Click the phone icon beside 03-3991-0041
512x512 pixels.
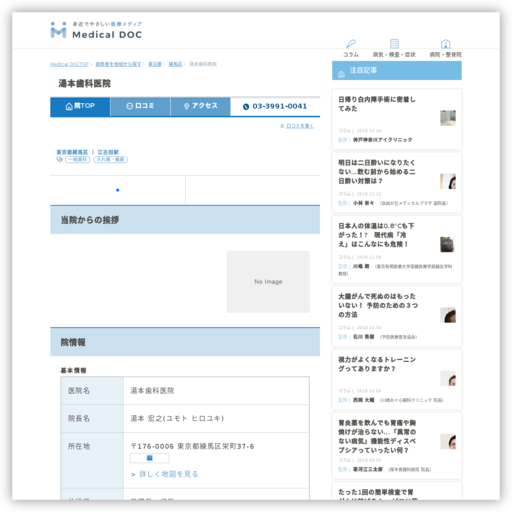[246, 107]
